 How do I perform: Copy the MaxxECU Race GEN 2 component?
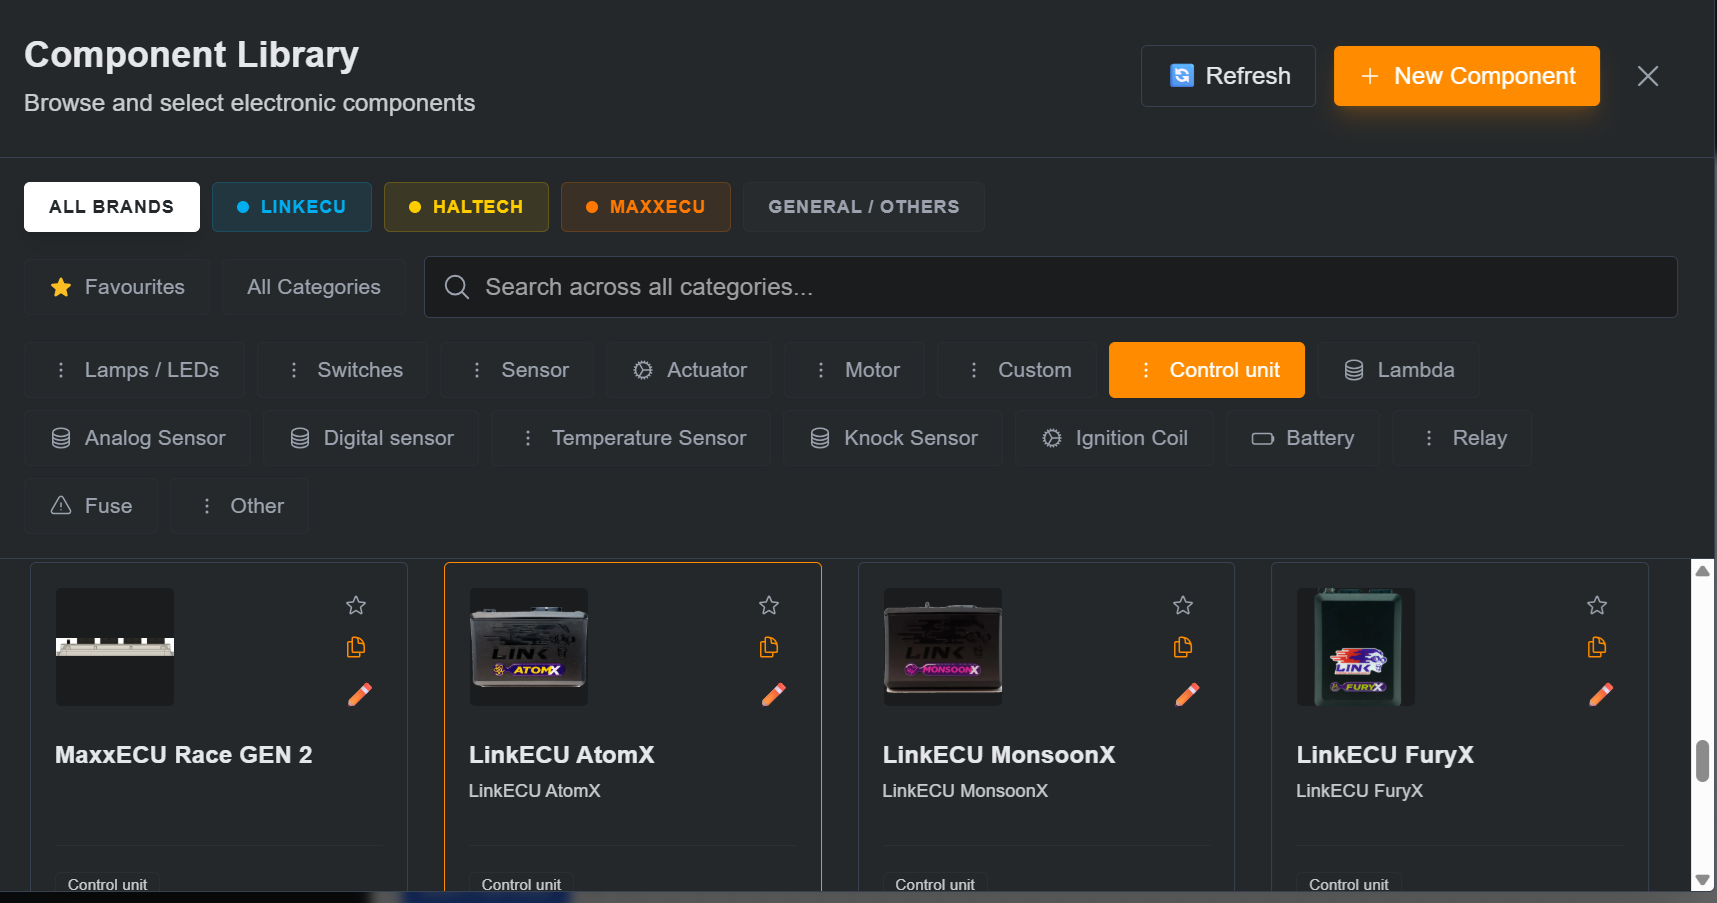click(x=356, y=647)
